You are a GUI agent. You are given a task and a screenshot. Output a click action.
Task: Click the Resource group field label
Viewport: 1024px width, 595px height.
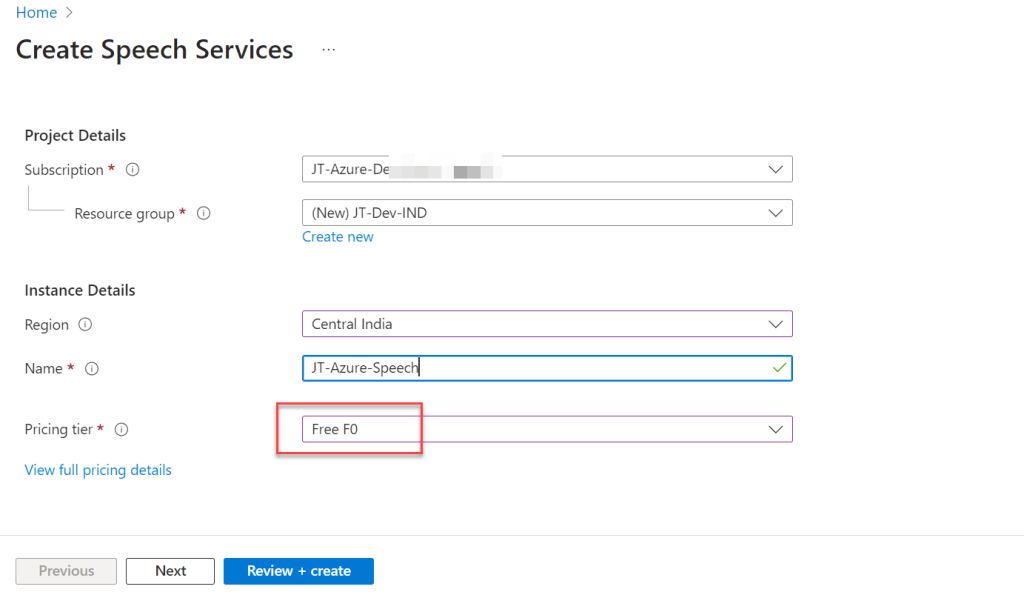(124, 214)
